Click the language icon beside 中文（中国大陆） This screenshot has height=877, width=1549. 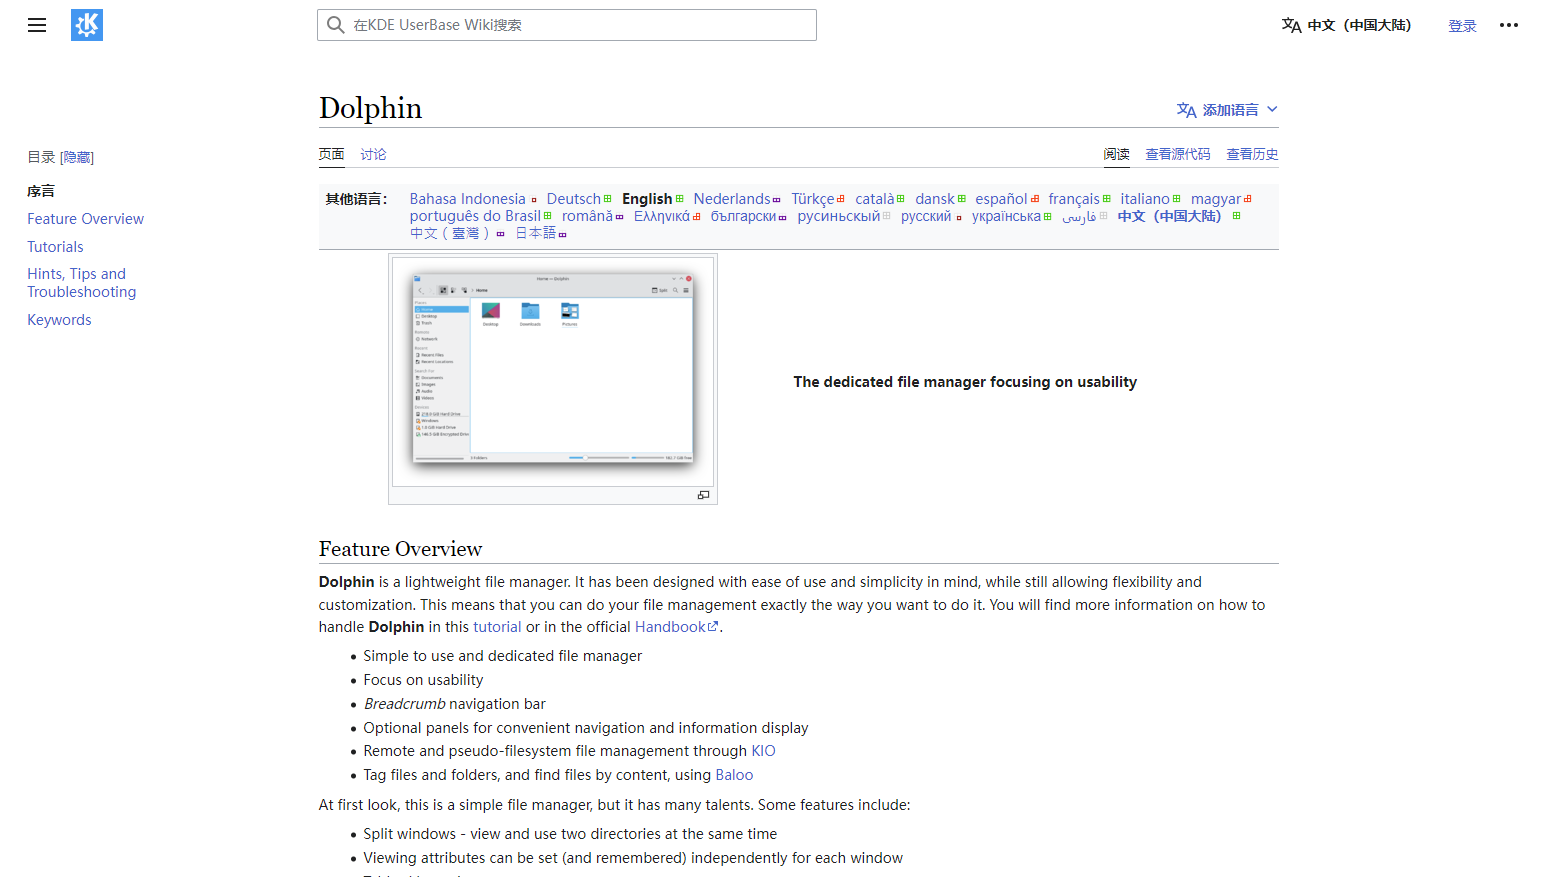click(x=1291, y=25)
